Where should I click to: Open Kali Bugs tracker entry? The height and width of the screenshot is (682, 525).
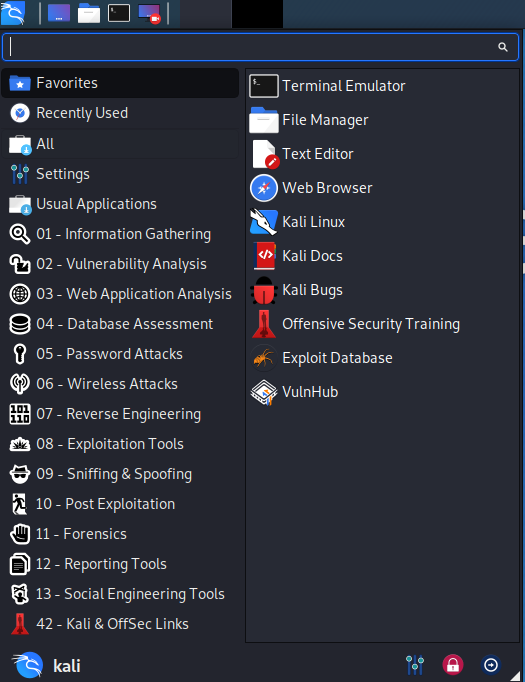(382, 290)
